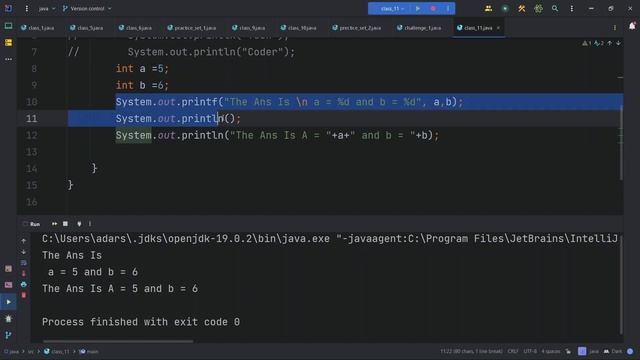Open the build tools hammer icon
The image size is (640, 360).
click(522, 9)
